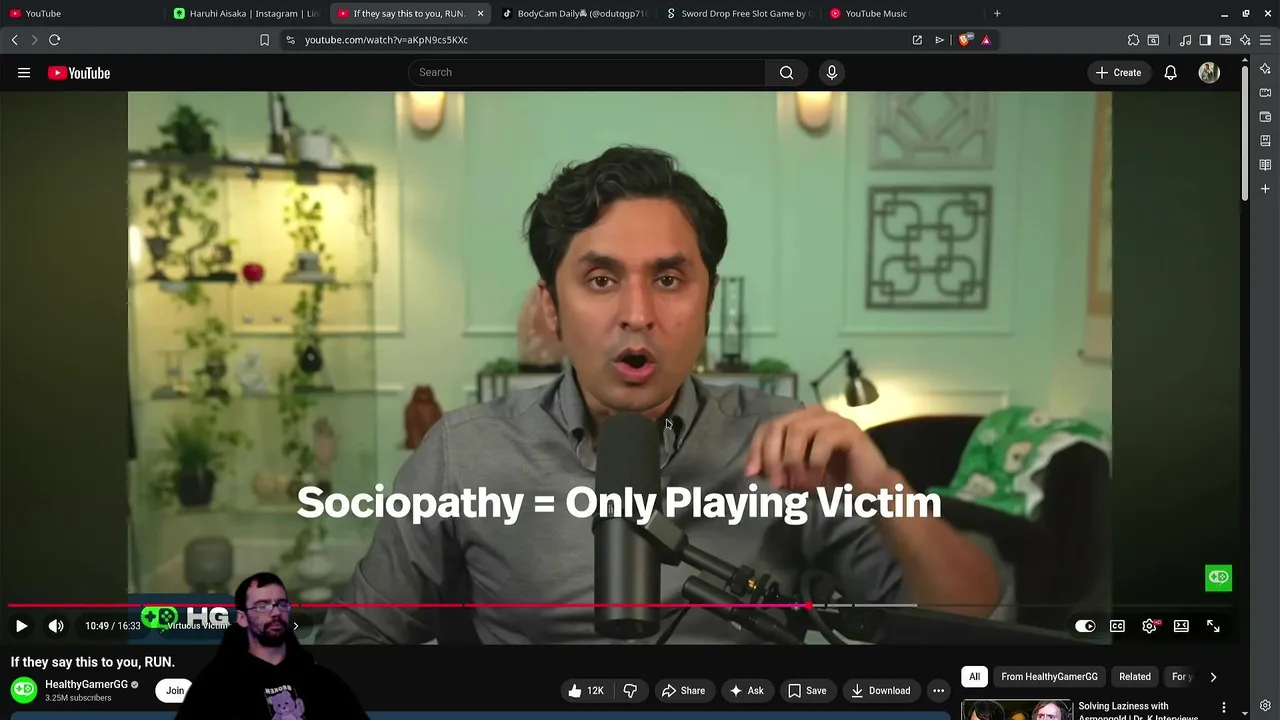Like the video (12K)
Screen dimensions: 1280x720
pos(586,691)
